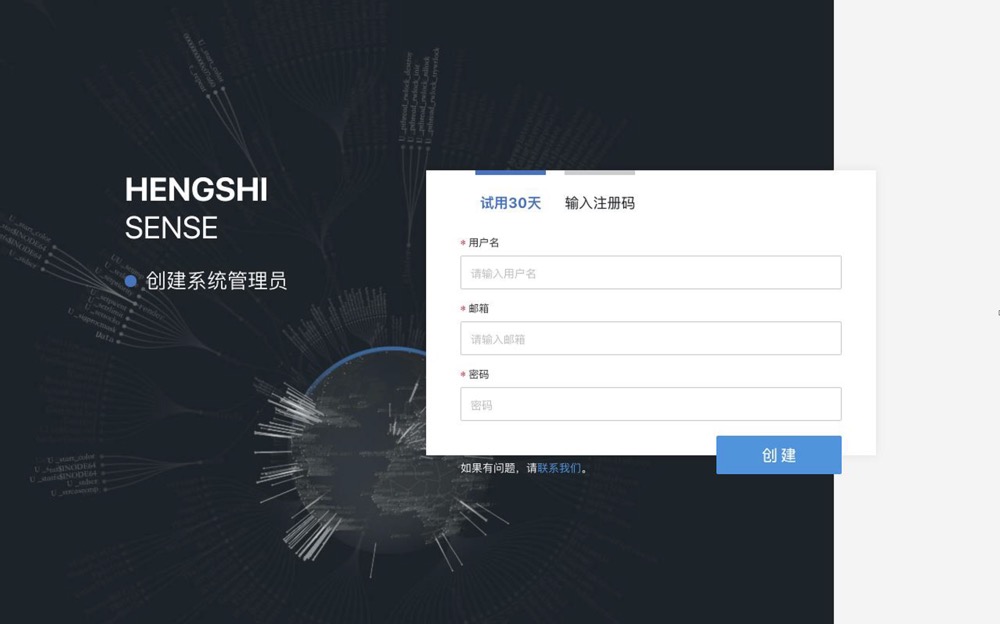
Task: Click the 密码 field label
Action: pyautogui.click(x=478, y=374)
